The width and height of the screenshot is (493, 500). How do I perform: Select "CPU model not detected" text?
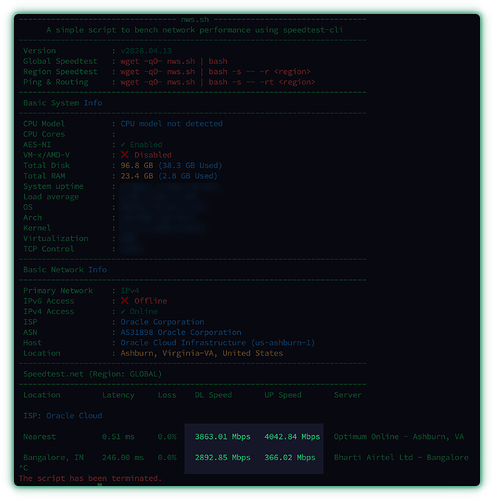pyautogui.click(x=172, y=124)
